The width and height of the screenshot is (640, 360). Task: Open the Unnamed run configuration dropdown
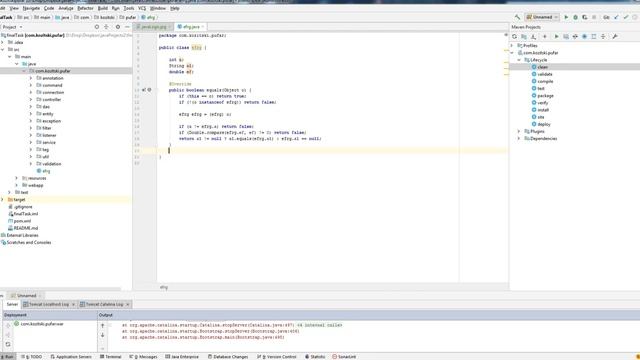[x=542, y=17]
